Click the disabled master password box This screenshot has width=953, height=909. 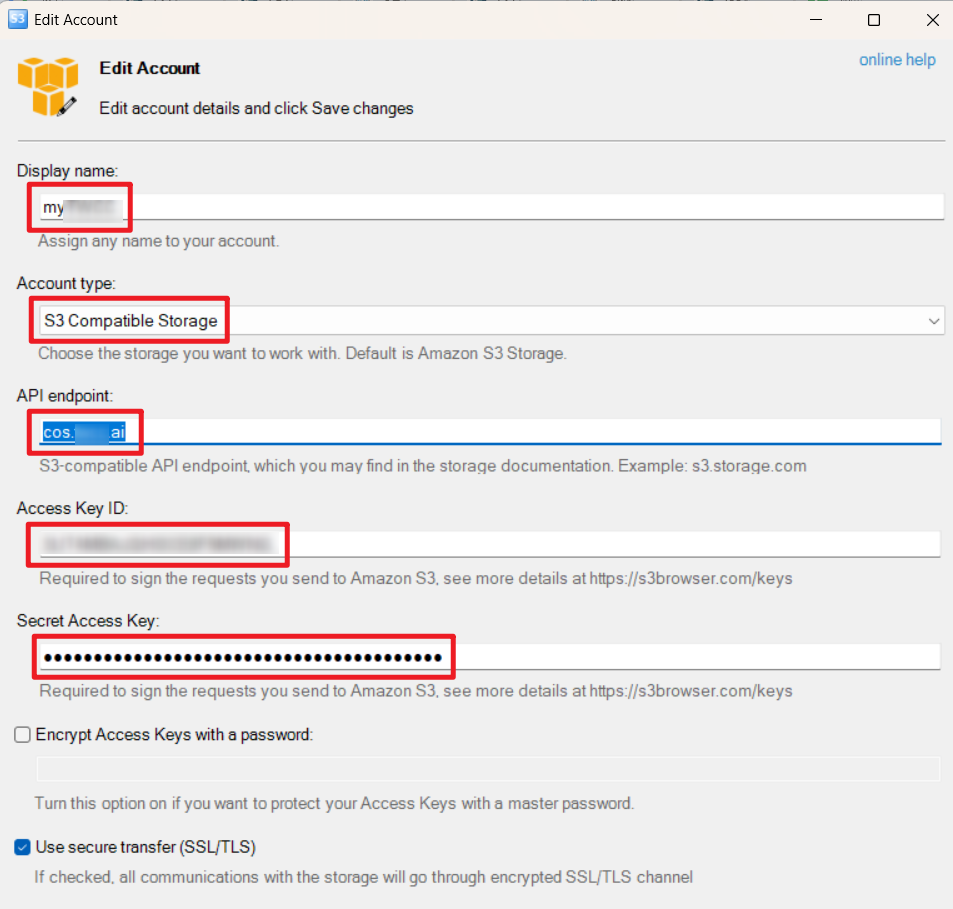[488, 769]
